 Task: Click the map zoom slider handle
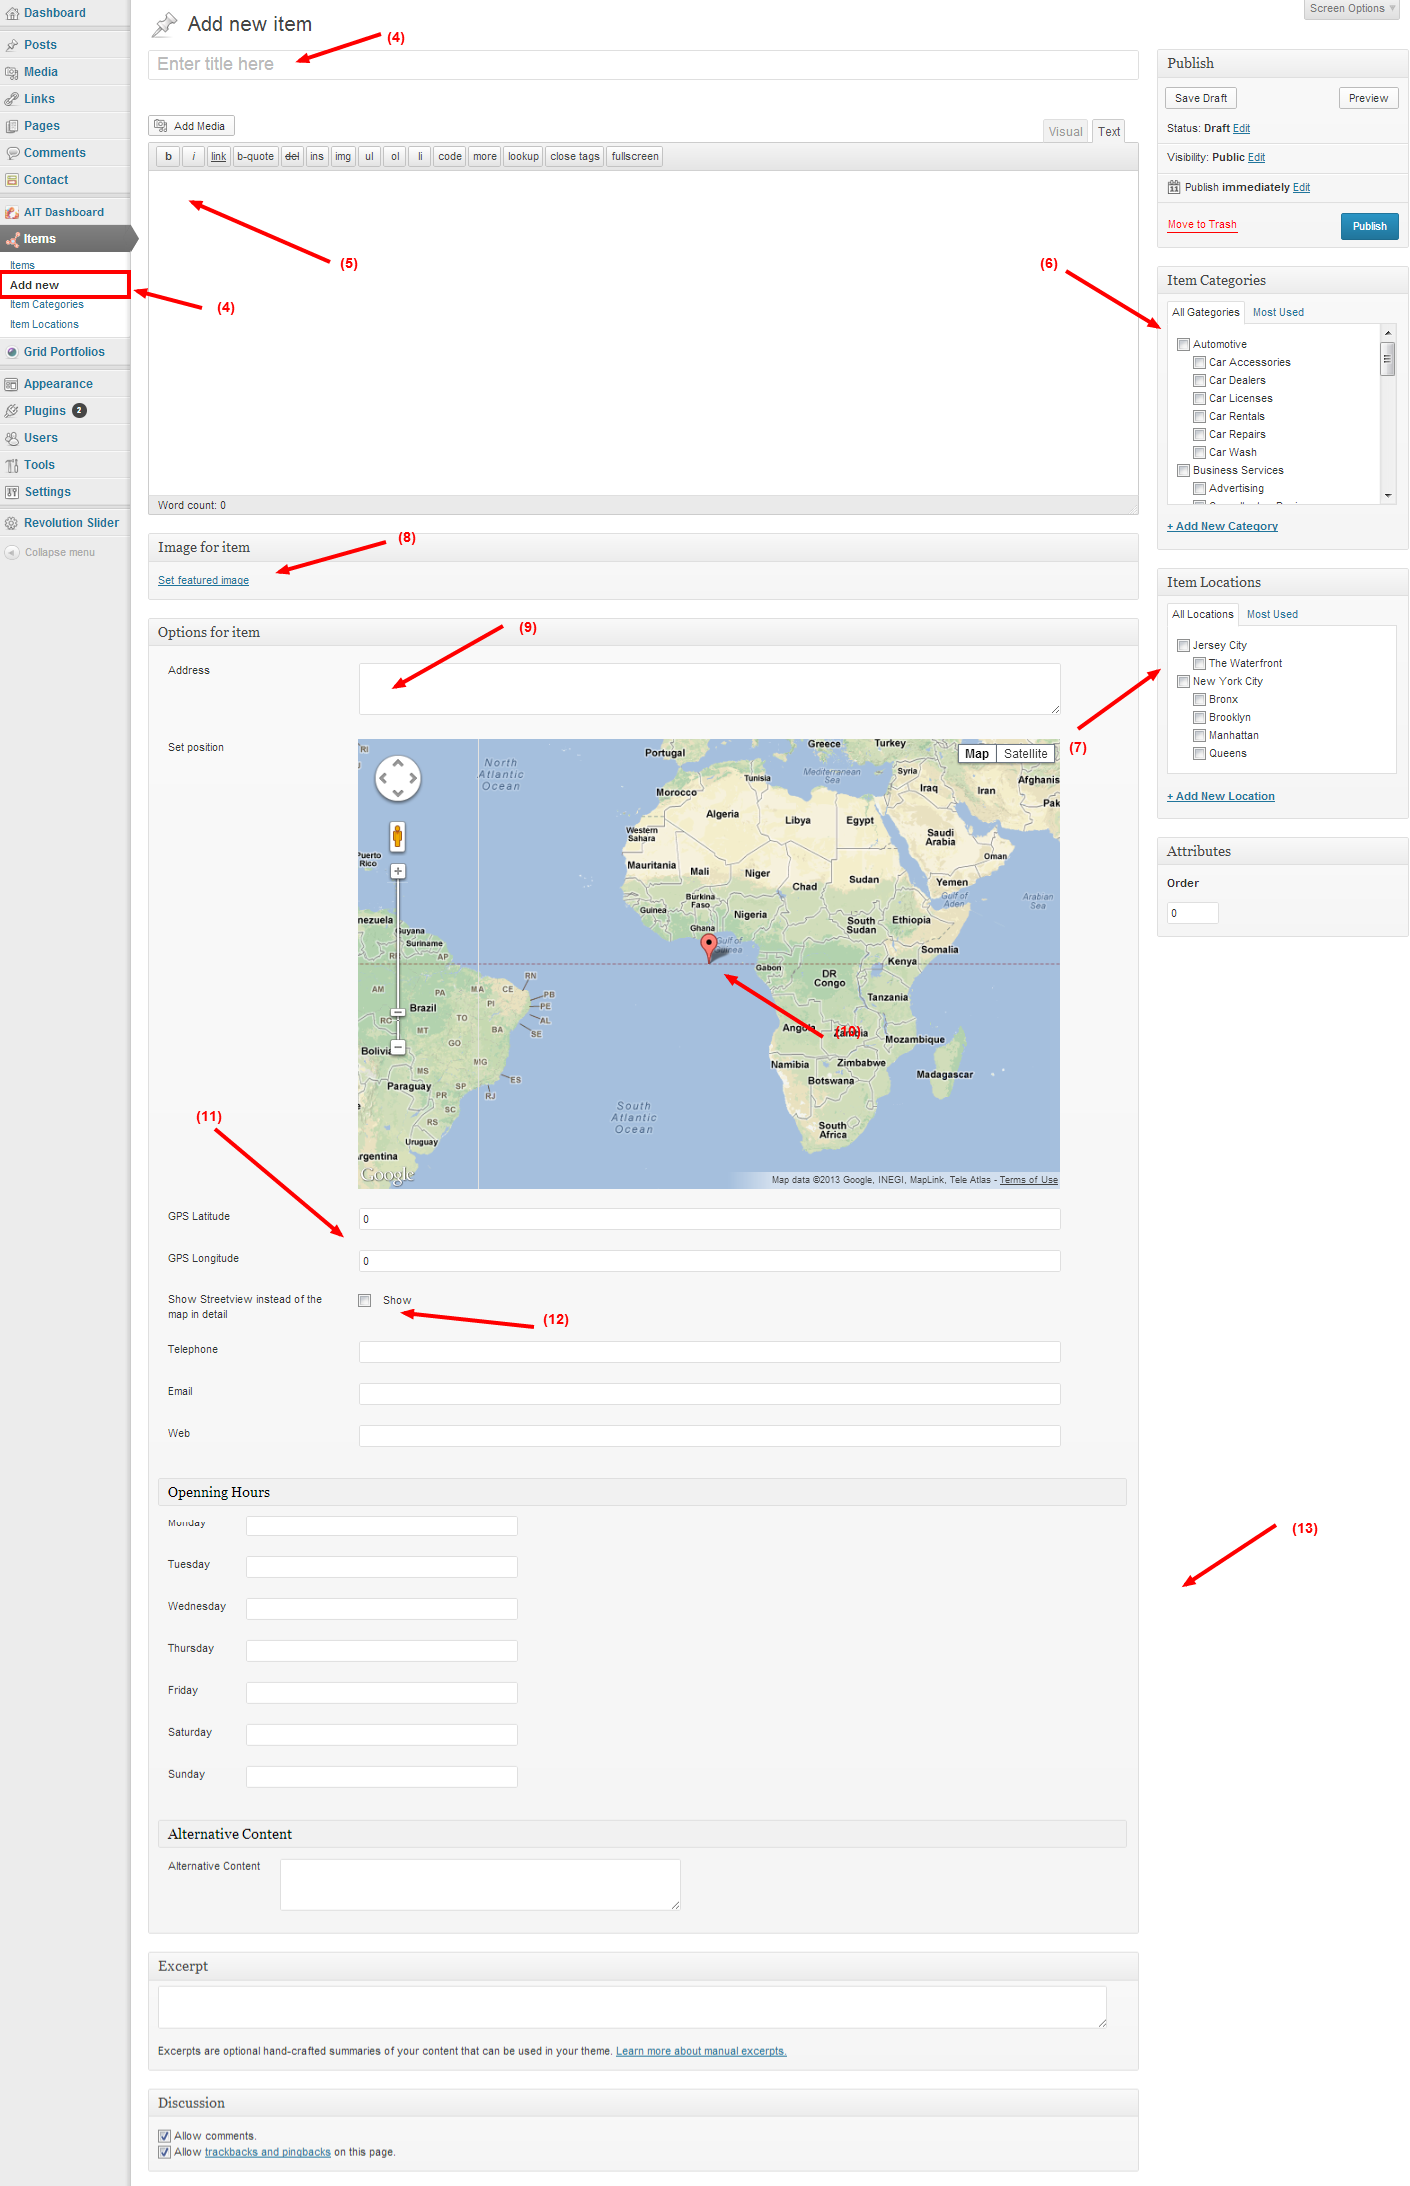coord(398,1012)
